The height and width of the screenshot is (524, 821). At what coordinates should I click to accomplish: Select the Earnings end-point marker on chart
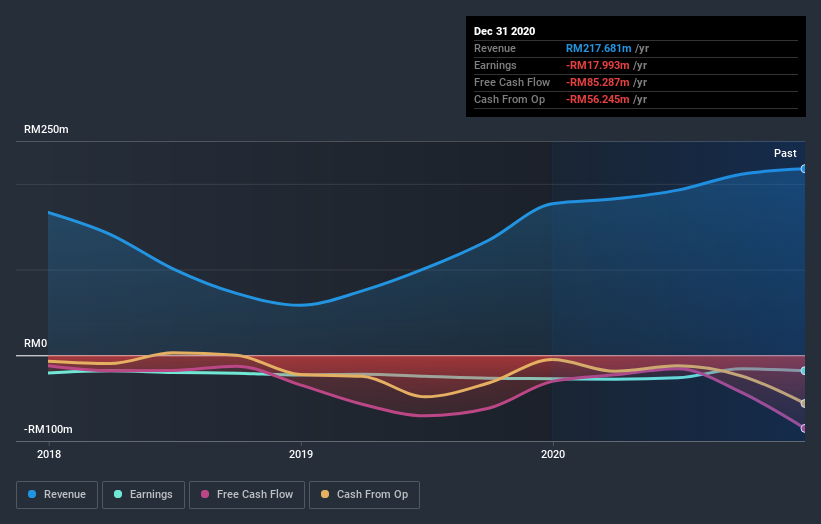(803, 371)
